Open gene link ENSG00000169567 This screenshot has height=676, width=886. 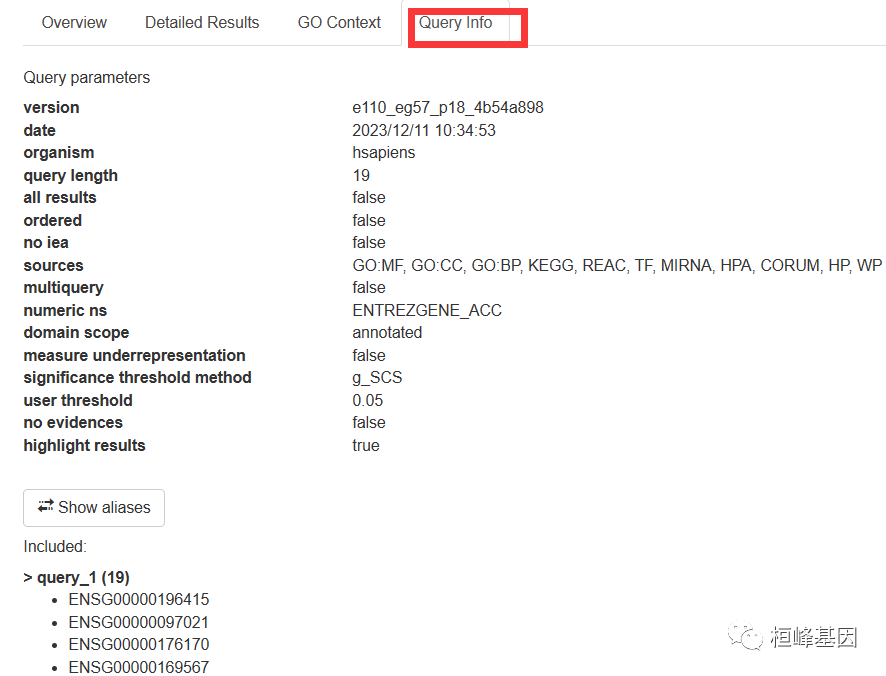139,667
